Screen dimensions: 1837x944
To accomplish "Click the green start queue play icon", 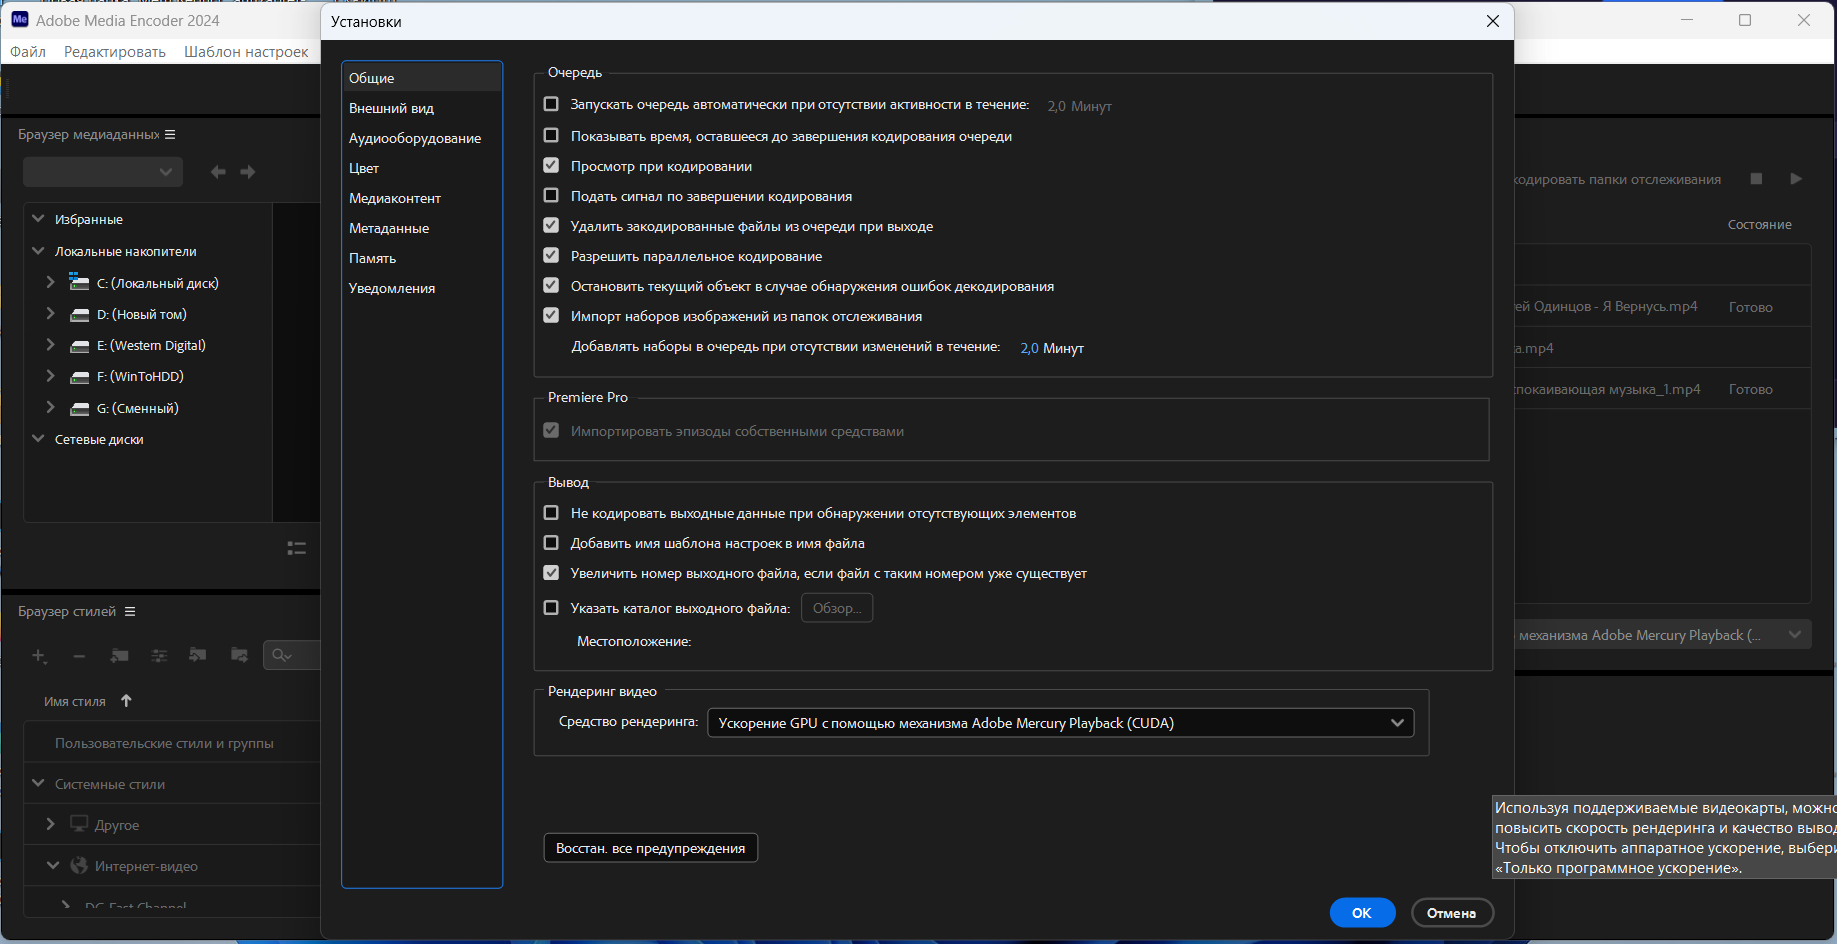I will pyautogui.click(x=1796, y=179).
